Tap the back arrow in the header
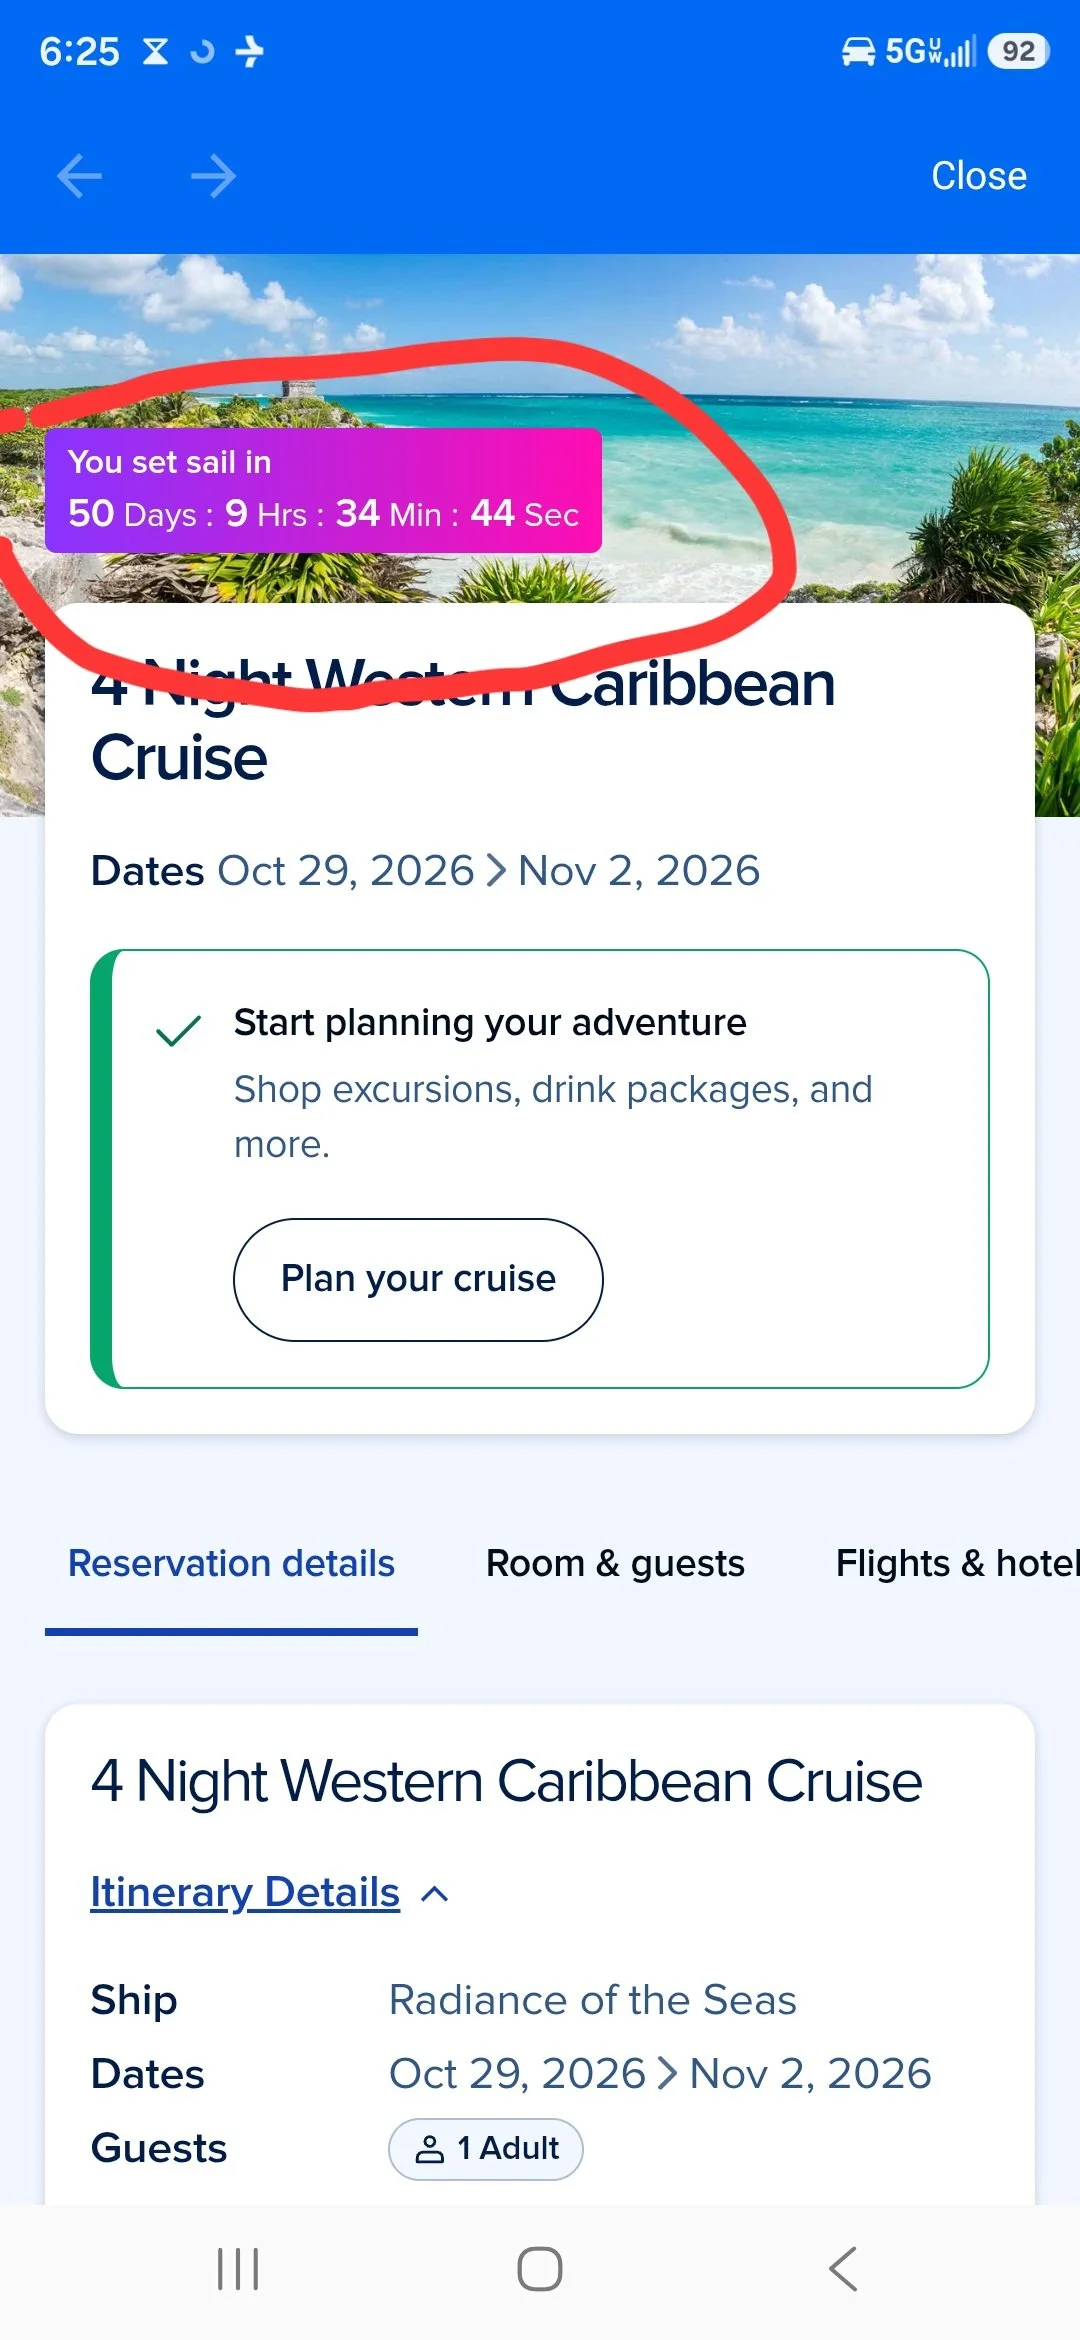 pos(80,176)
